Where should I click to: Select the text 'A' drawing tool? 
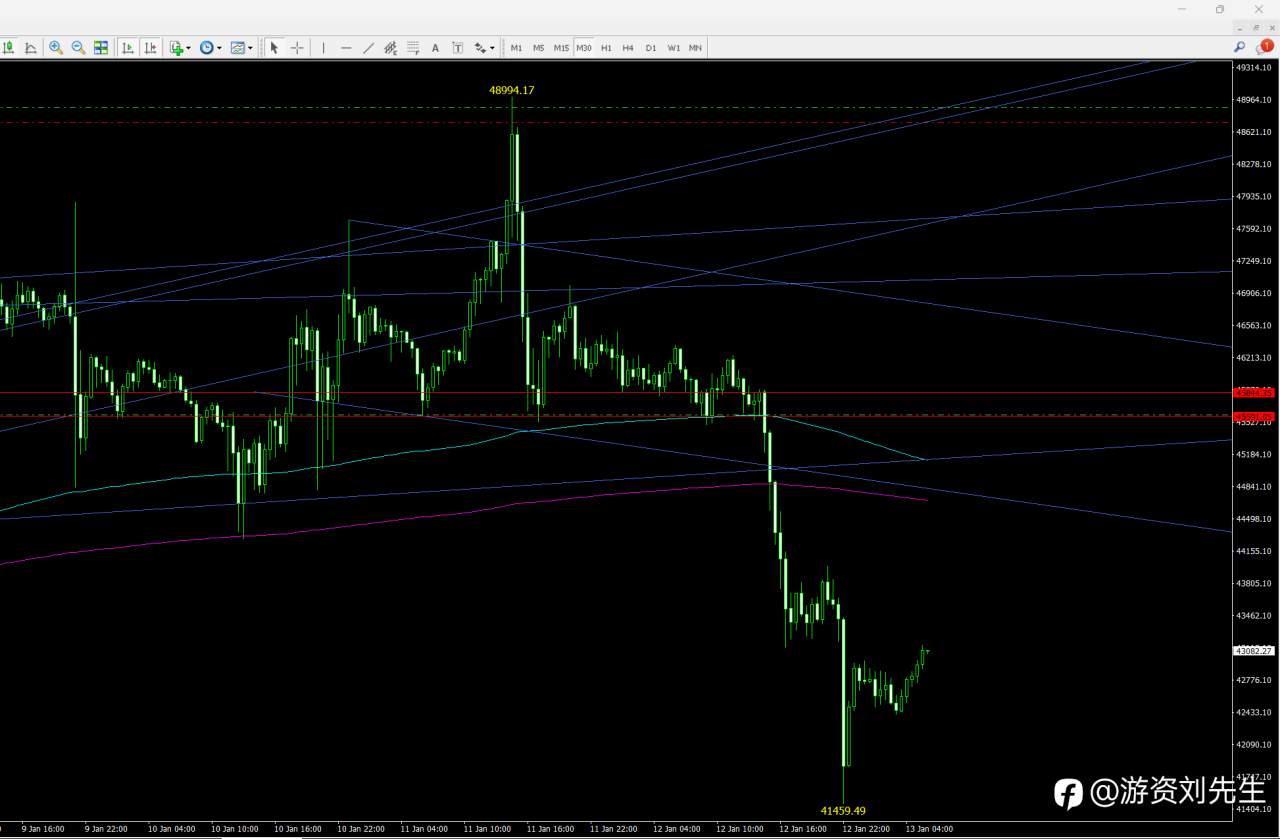[435, 47]
